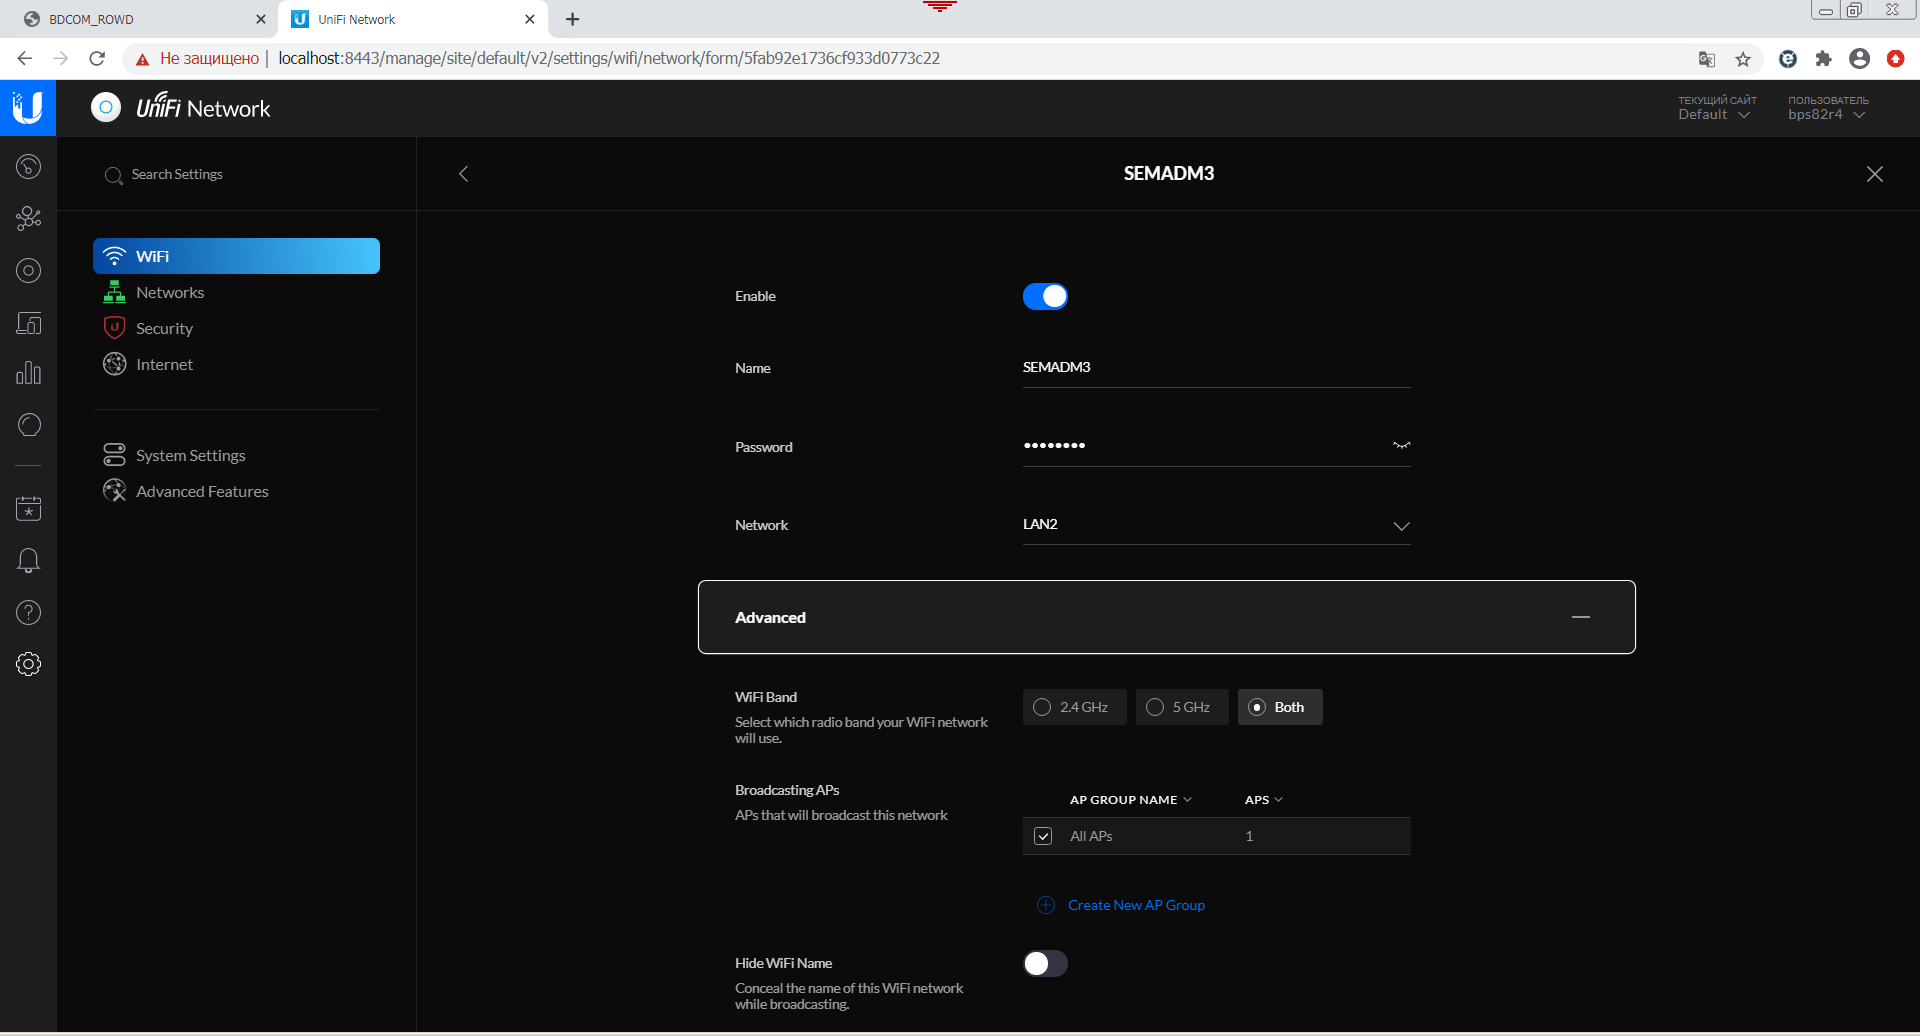Open the Statistics bar chart icon
Screen dimensions: 1920x1036
tap(28, 373)
